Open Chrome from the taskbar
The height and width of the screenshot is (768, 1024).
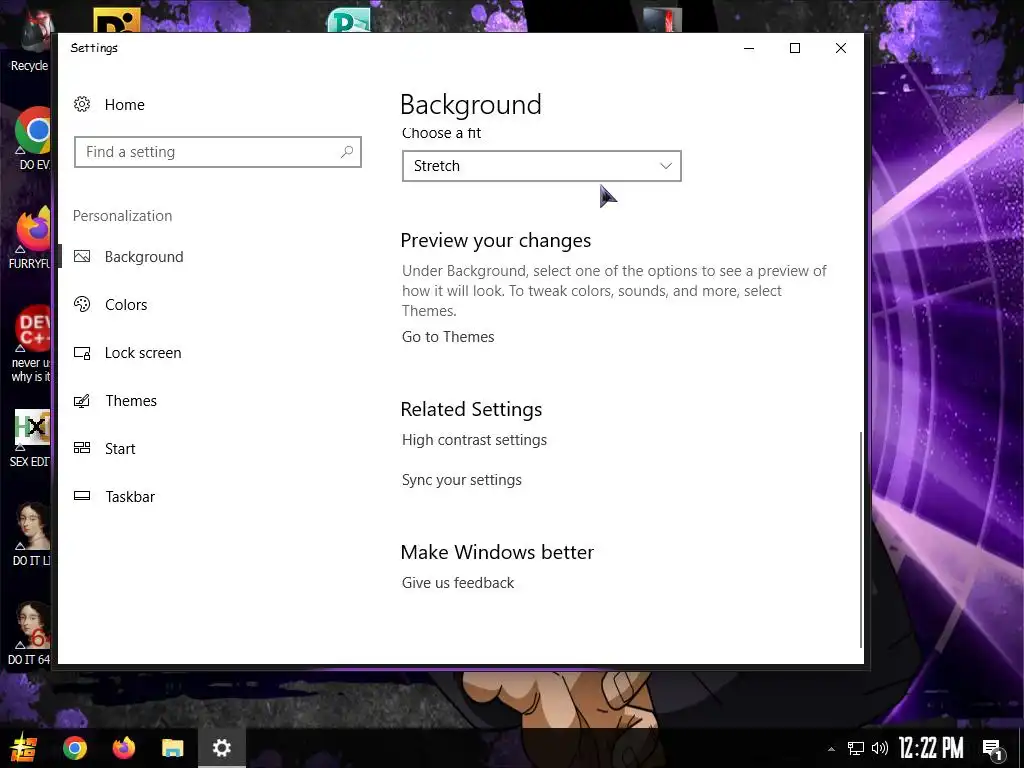point(74,748)
